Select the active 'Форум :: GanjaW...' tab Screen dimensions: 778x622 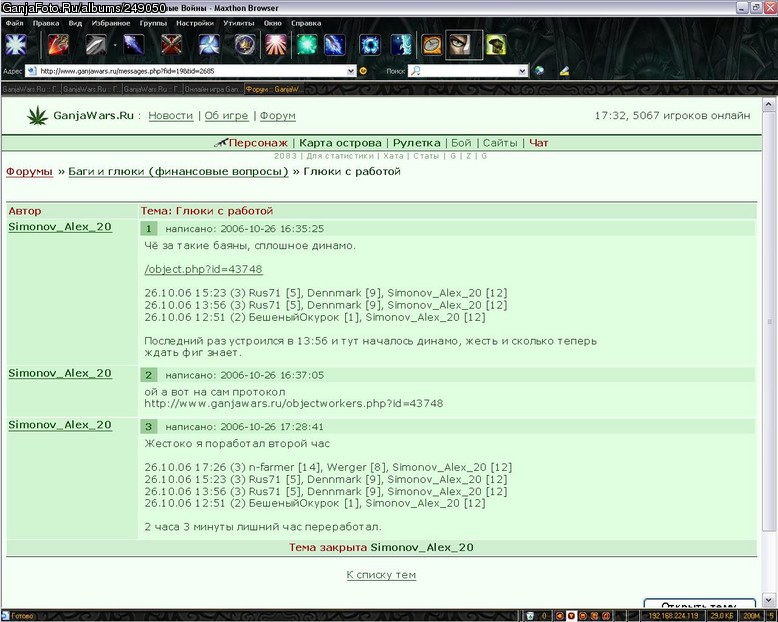274,89
